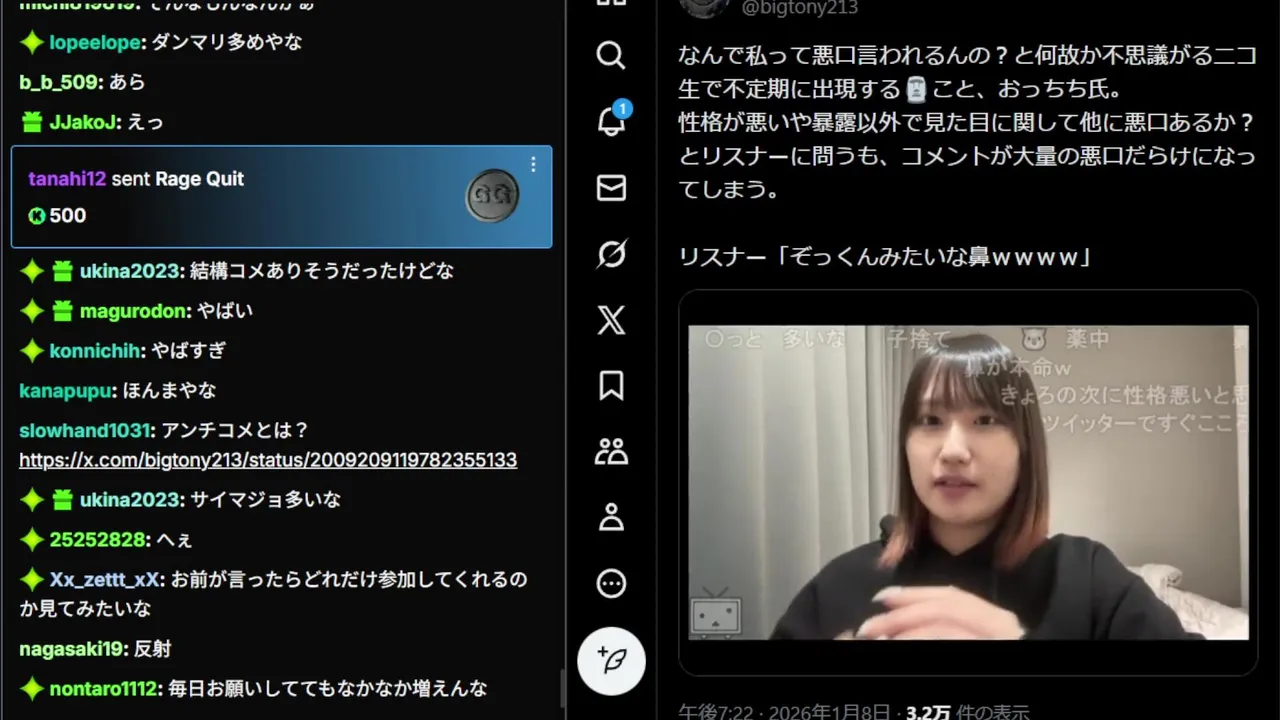The width and height of the screenshot is (1280, 720).
Task: Open the communities people icon
Action: [x=611, y=452]
